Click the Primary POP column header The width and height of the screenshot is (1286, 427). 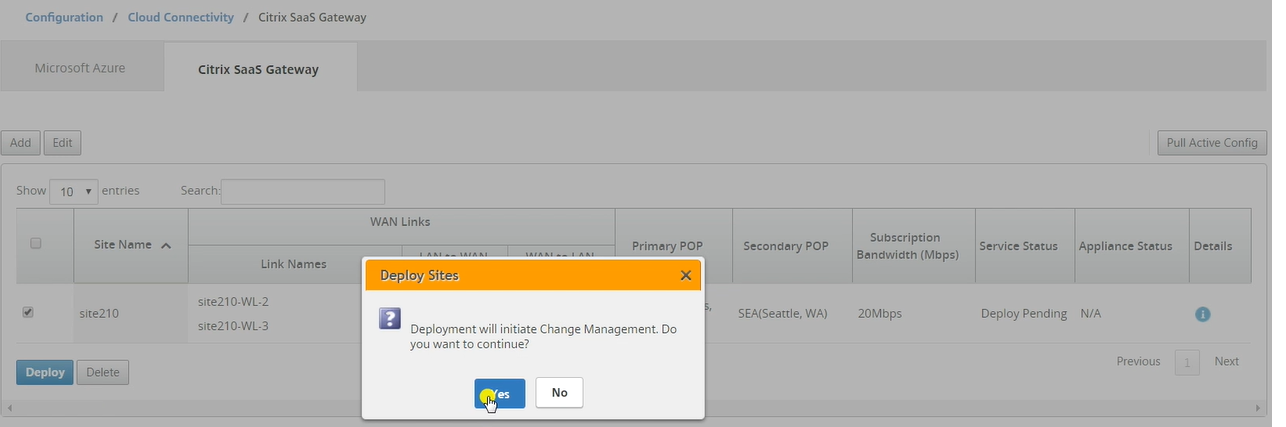674,246
